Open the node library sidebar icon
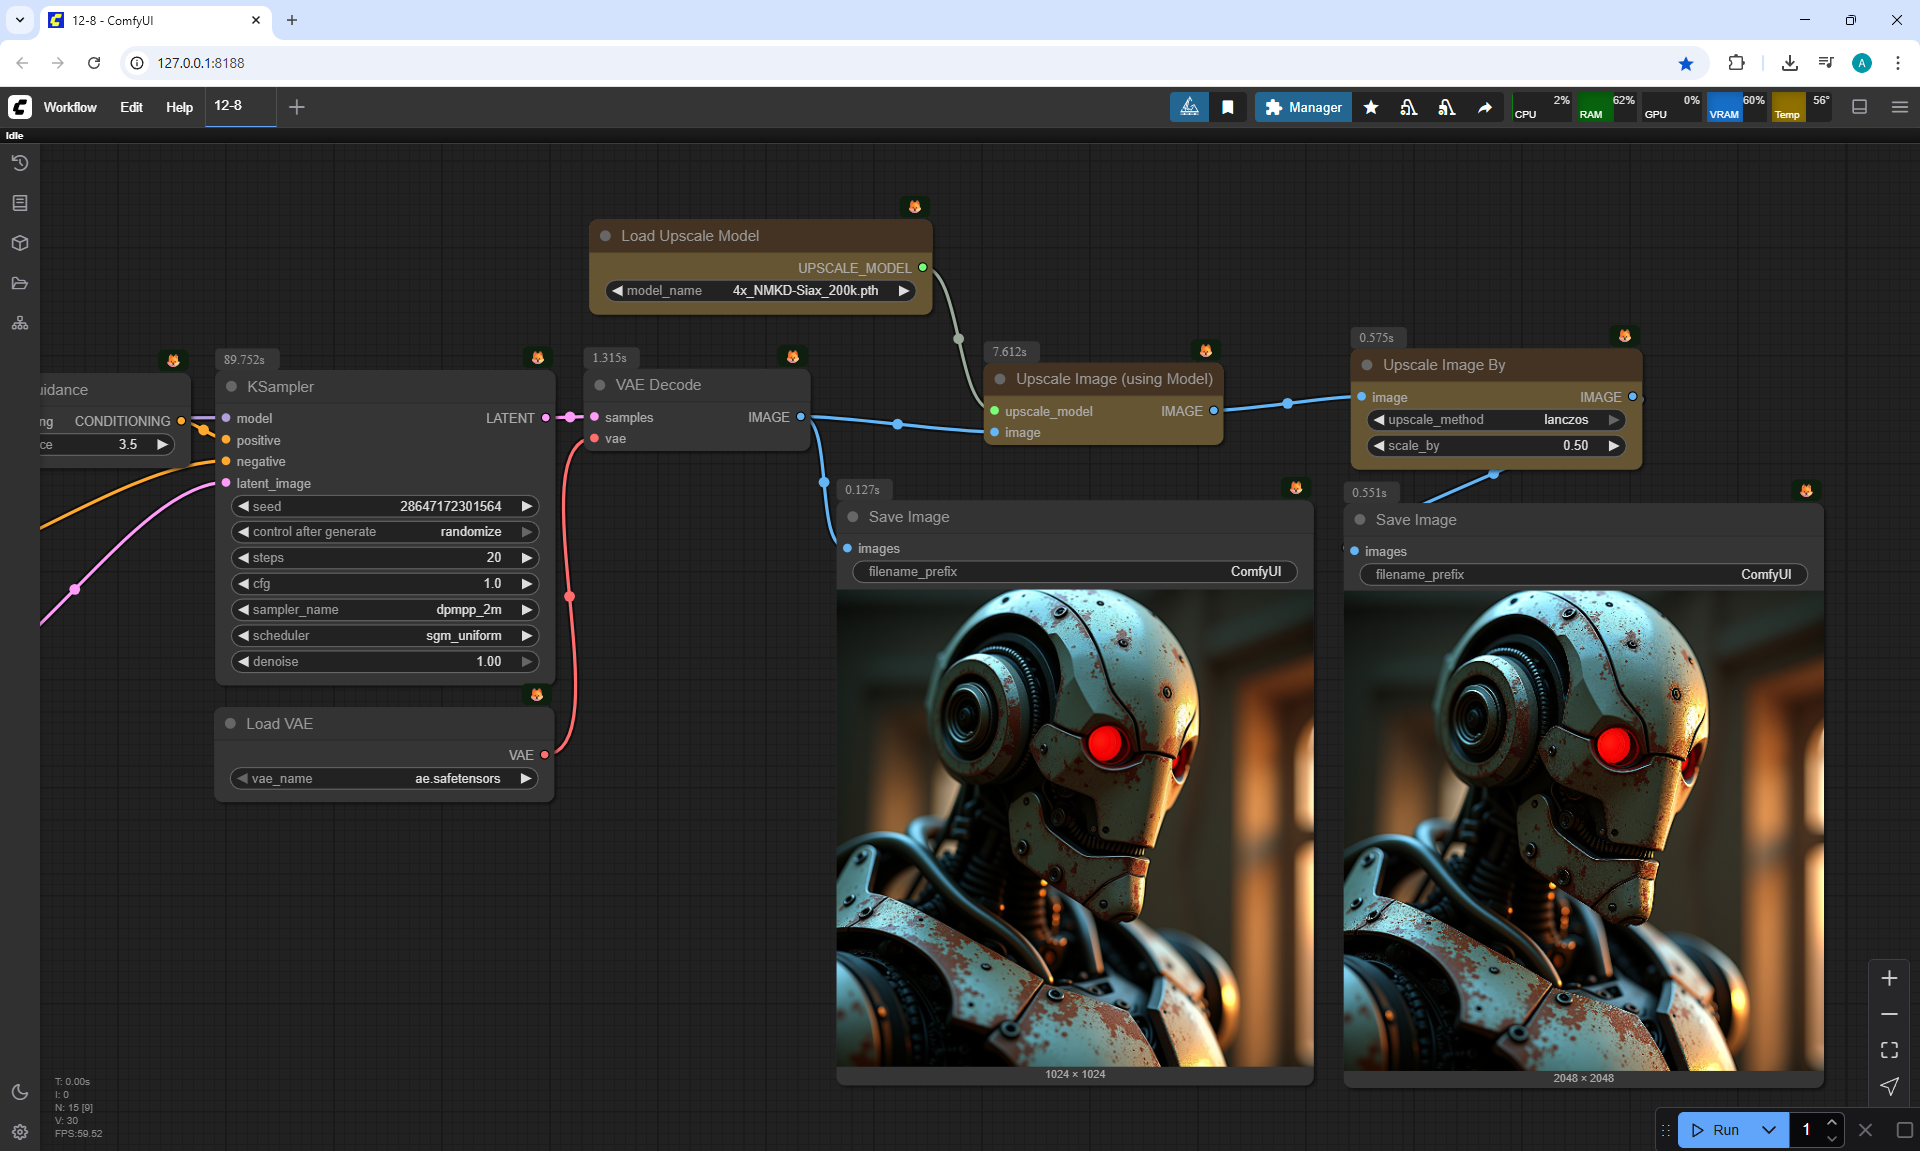This screenshot has width=1920, height=1151. point(20,203)
